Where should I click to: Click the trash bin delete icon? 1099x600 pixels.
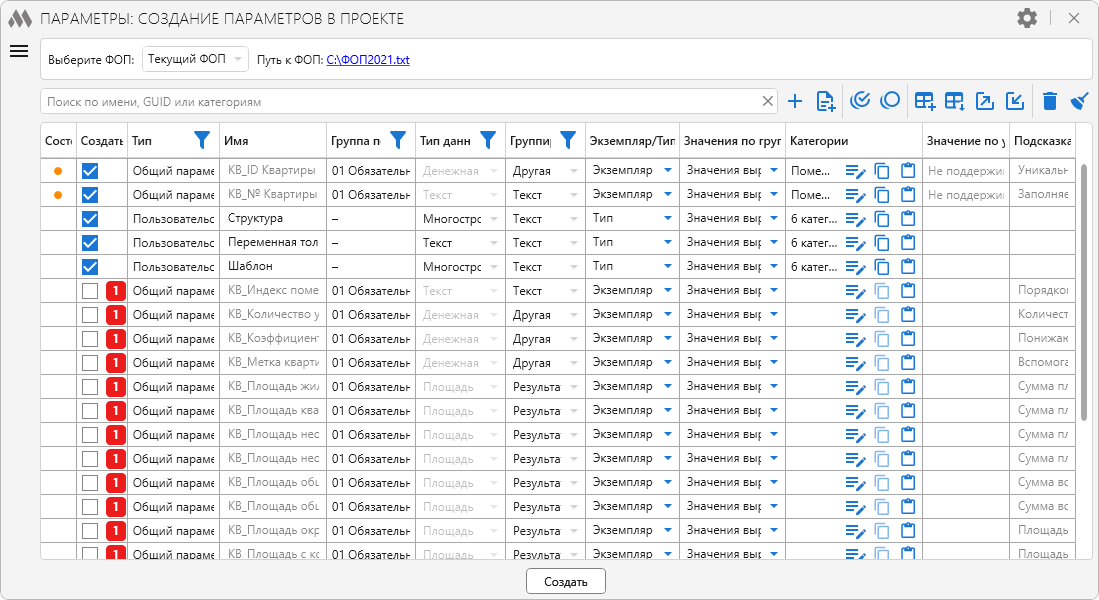pyautogui.click(x=1049, y=101)
